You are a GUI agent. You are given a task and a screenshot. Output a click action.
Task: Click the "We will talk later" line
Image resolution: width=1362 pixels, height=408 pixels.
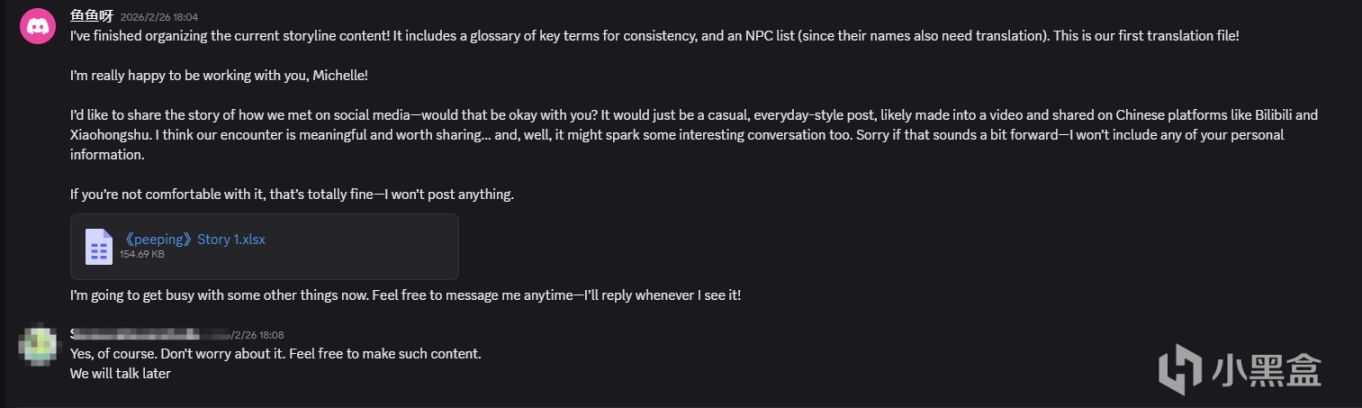(x=120, y=373)
